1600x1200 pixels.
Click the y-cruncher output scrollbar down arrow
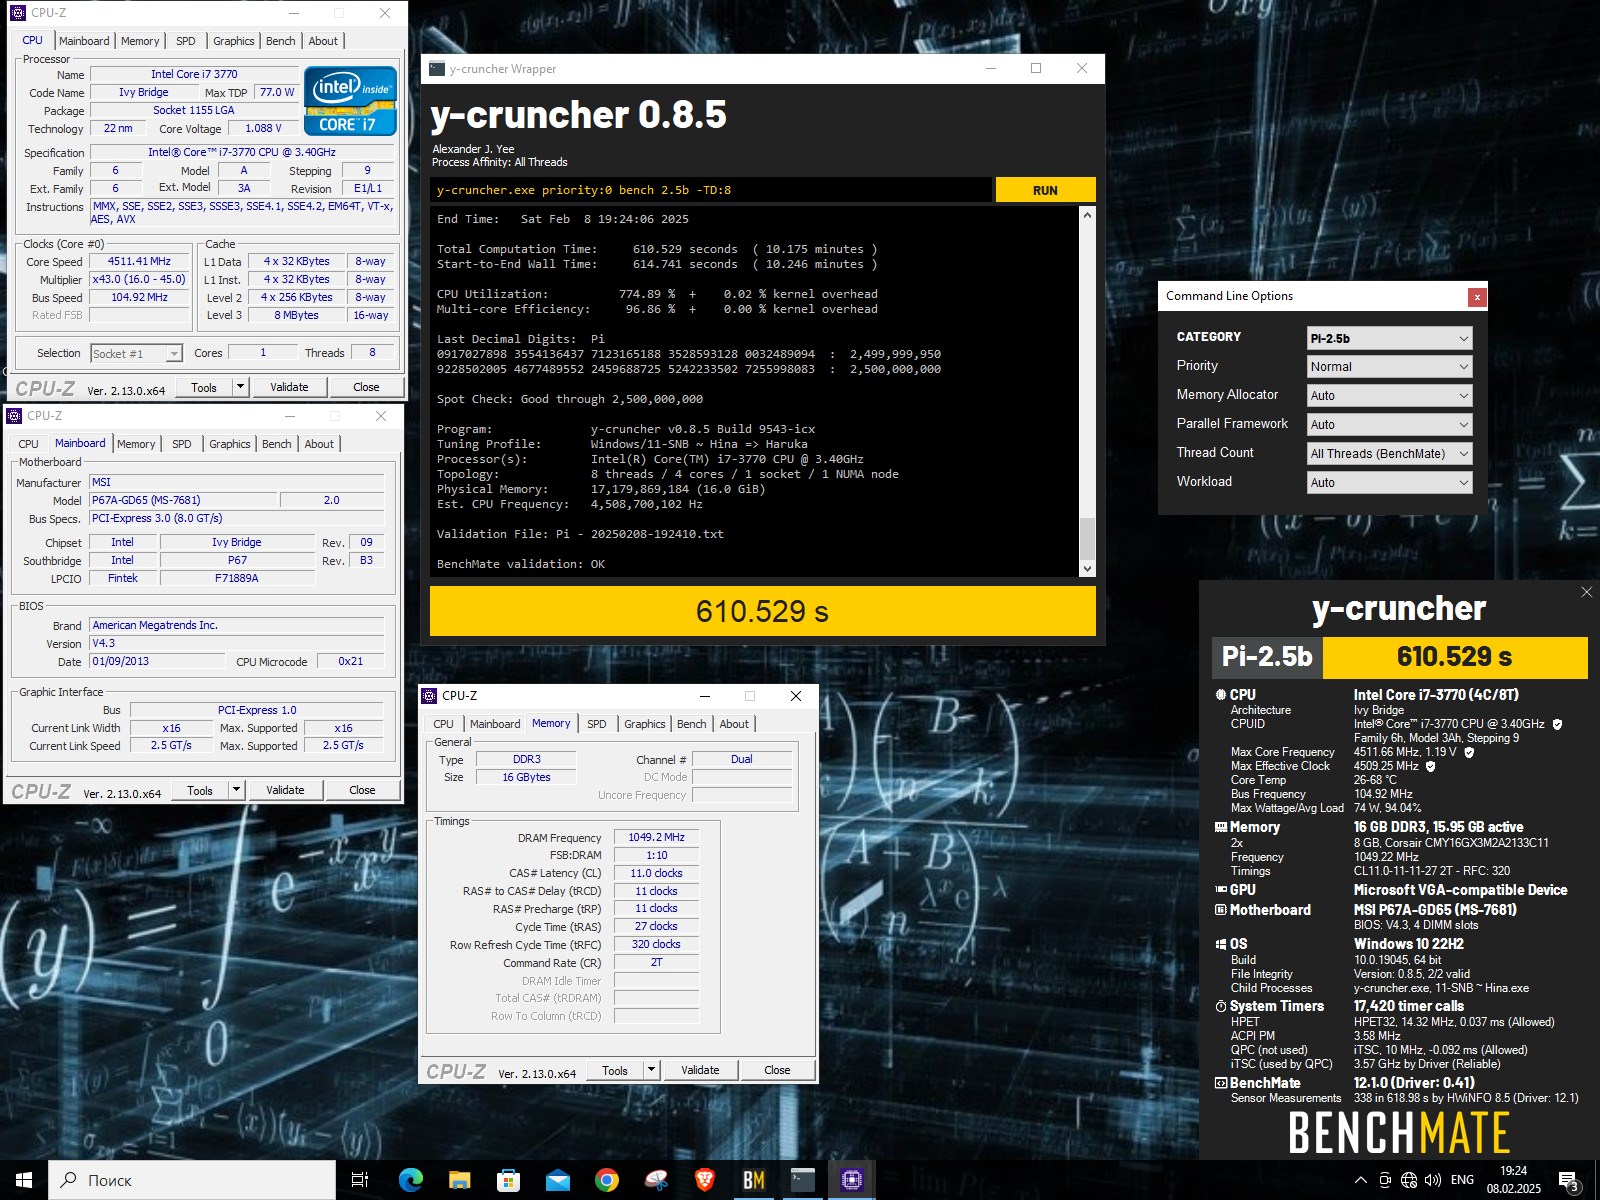coord(1087,568)
